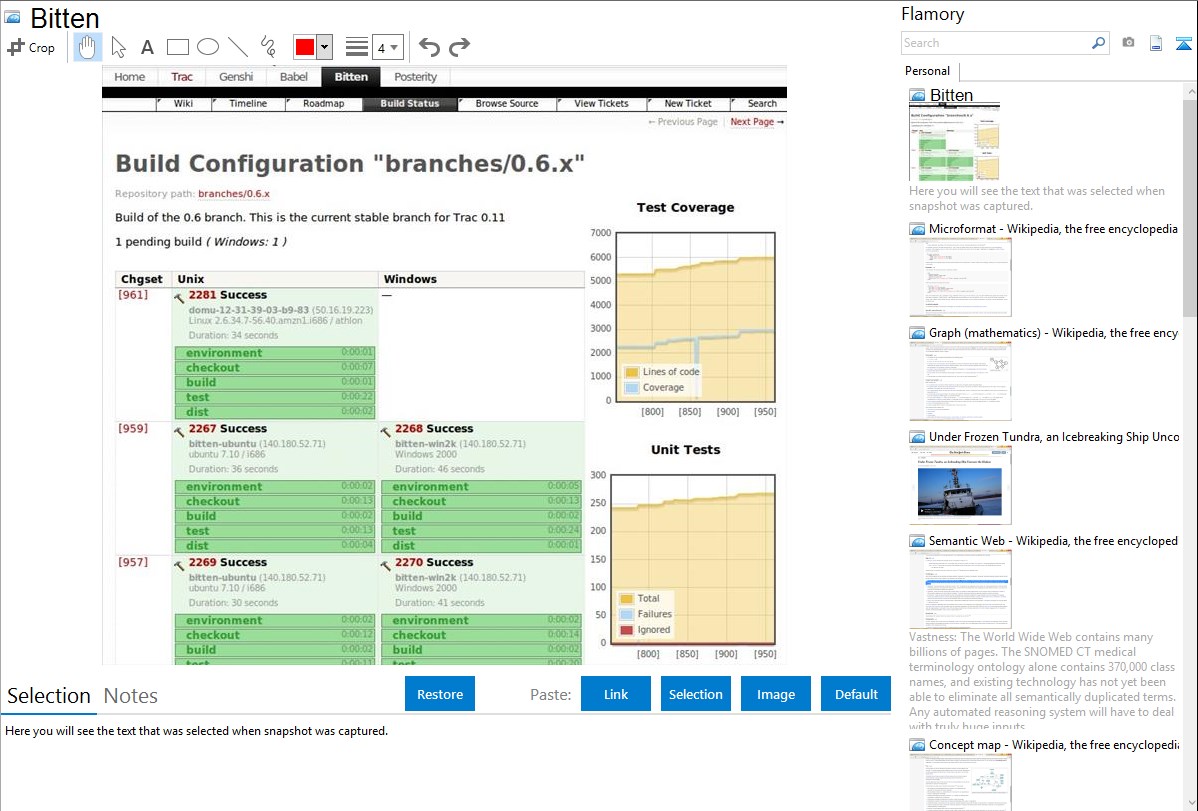Viewport: 1198px width, 811px height.
Task: Pick the text annotation tool
Action: tap(147, 47)
